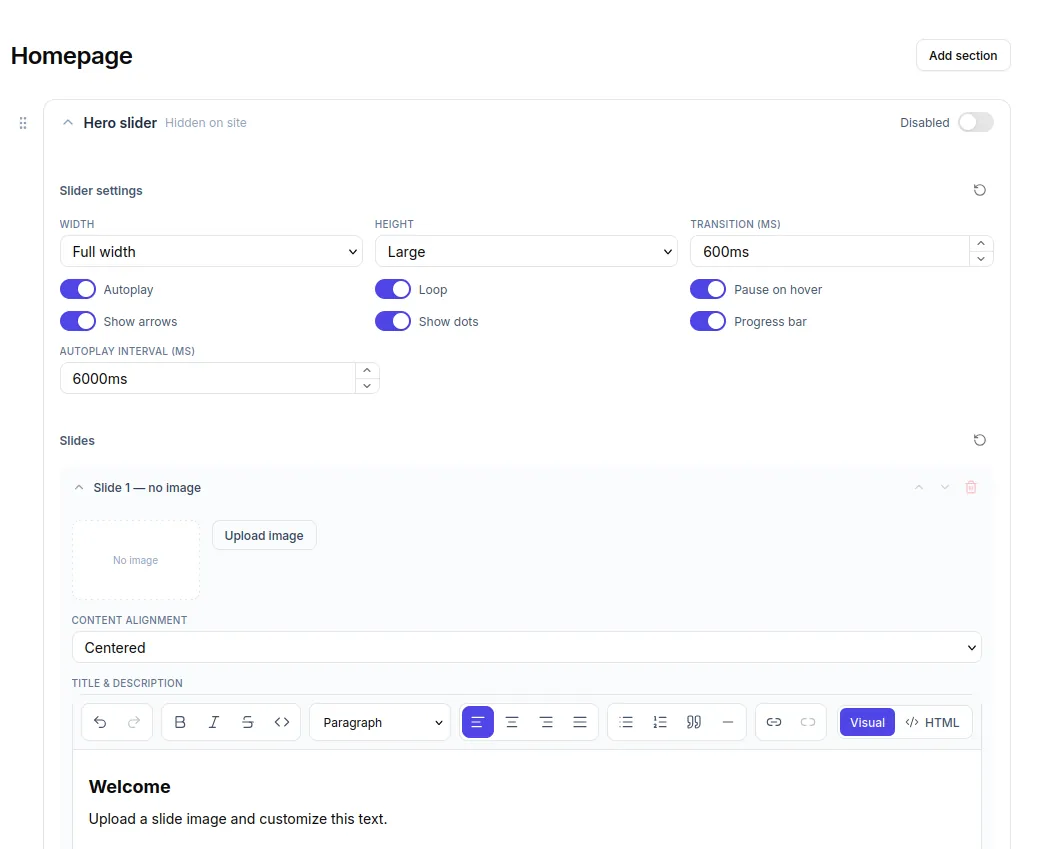Toggle the Pause on hover switch
Image resolution: width=1062 pixels, height=849 pixels.
point(708,290)
